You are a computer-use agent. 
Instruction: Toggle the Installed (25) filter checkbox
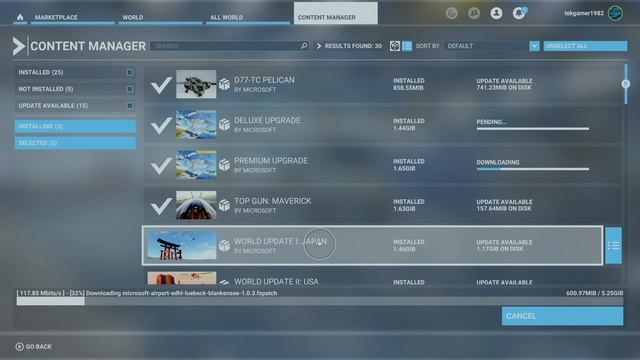point(130,72)
